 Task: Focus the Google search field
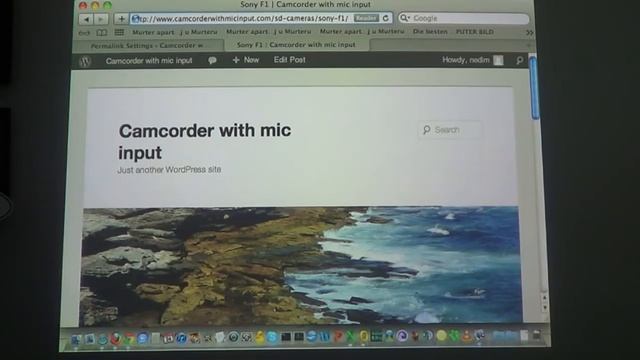pyautogui.click(x=464, y=18)
